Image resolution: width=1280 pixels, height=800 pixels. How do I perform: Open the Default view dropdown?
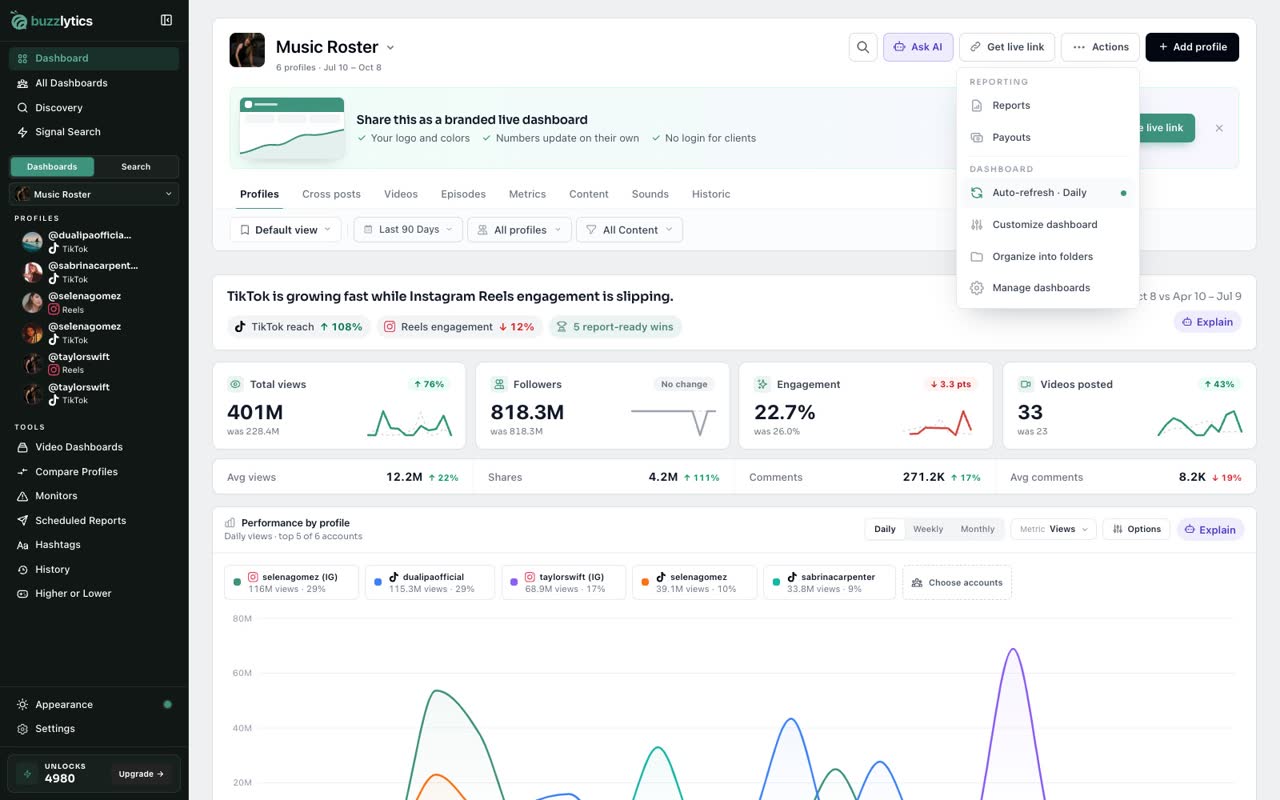pyautogui.click(x=286, y=230)
